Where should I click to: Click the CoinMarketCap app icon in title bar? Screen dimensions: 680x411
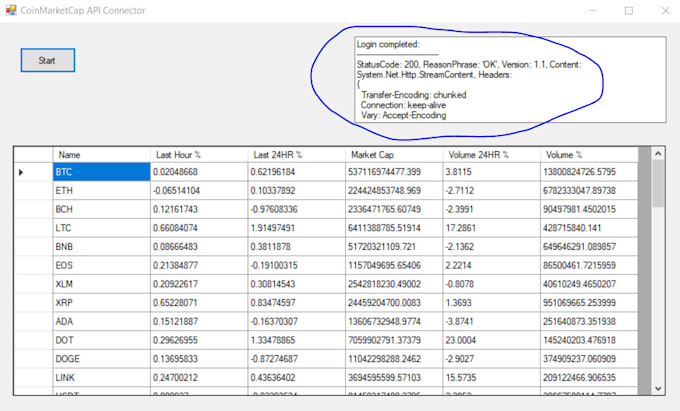coord(10,10)
